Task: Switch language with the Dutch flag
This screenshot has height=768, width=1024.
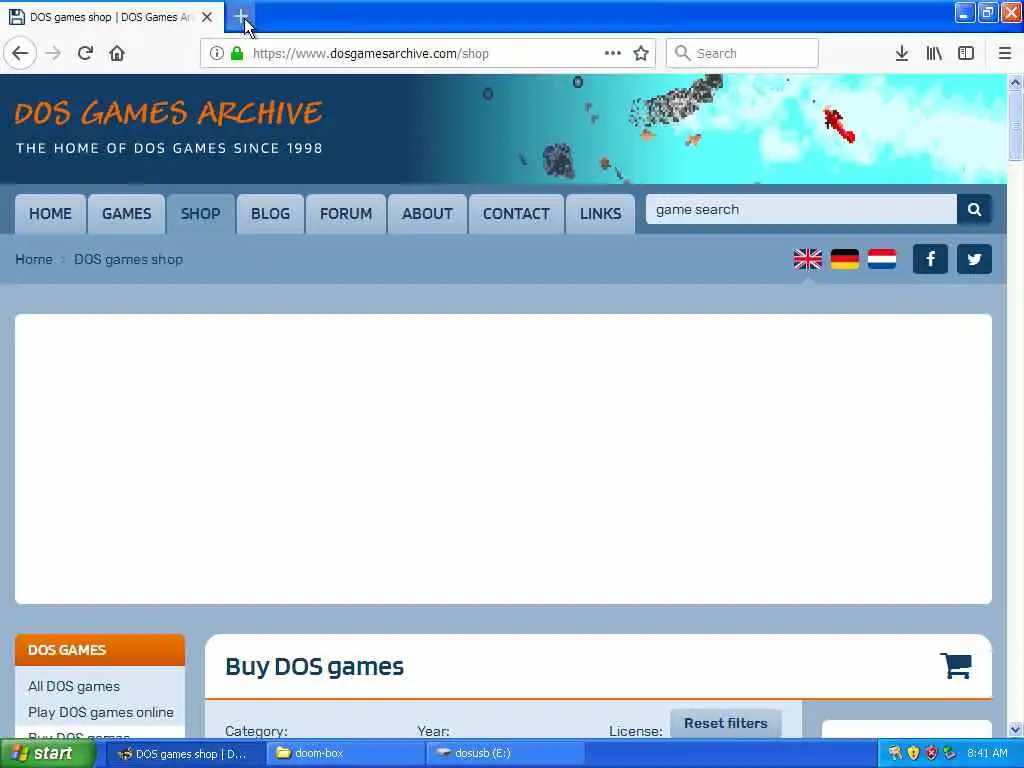Action: 882,259
